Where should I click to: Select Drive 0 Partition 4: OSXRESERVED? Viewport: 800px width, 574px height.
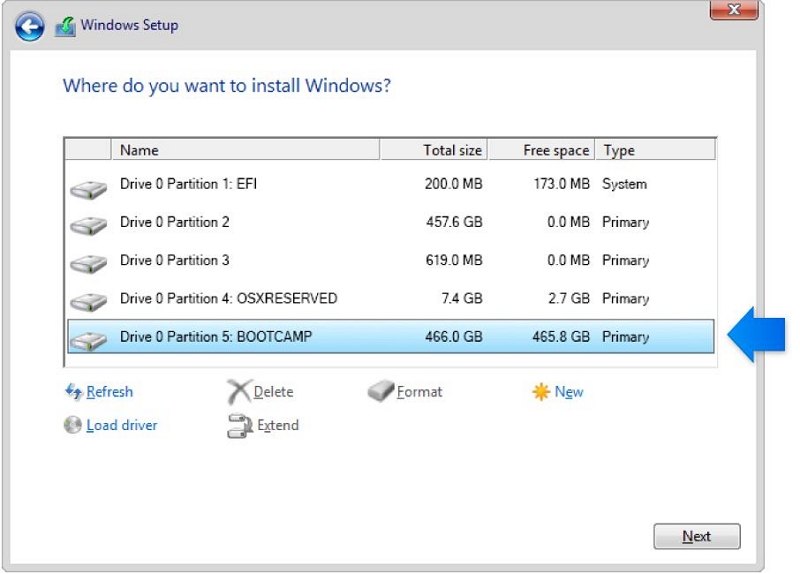point(390,298)
